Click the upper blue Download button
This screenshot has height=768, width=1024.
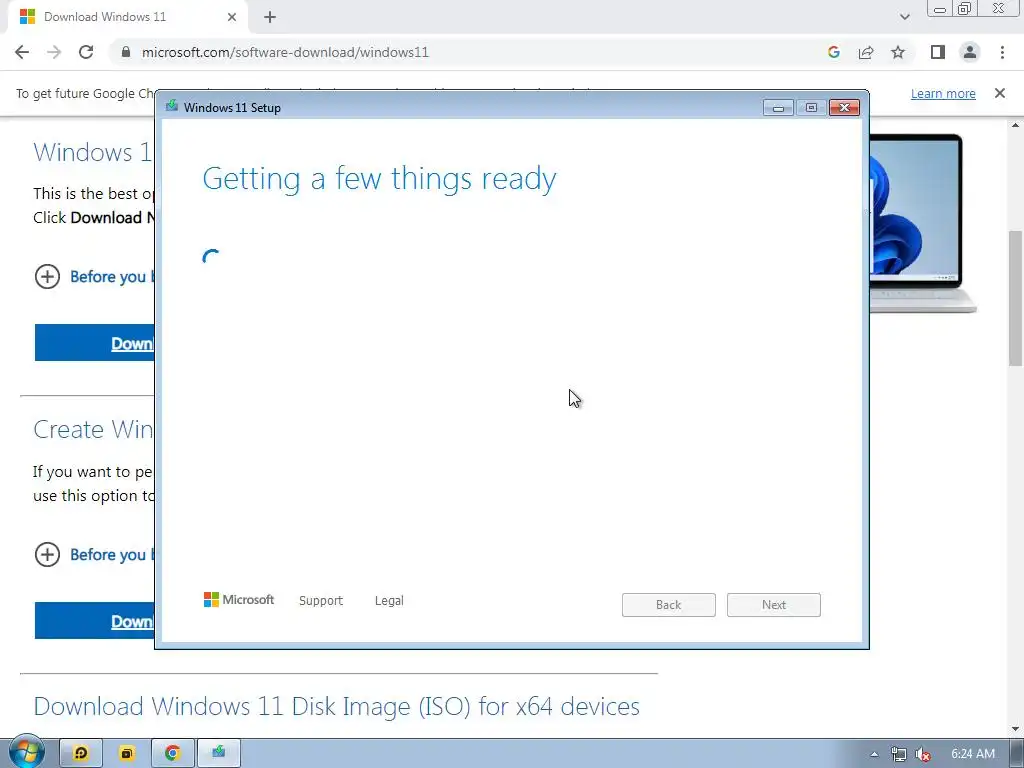(95, 343)
